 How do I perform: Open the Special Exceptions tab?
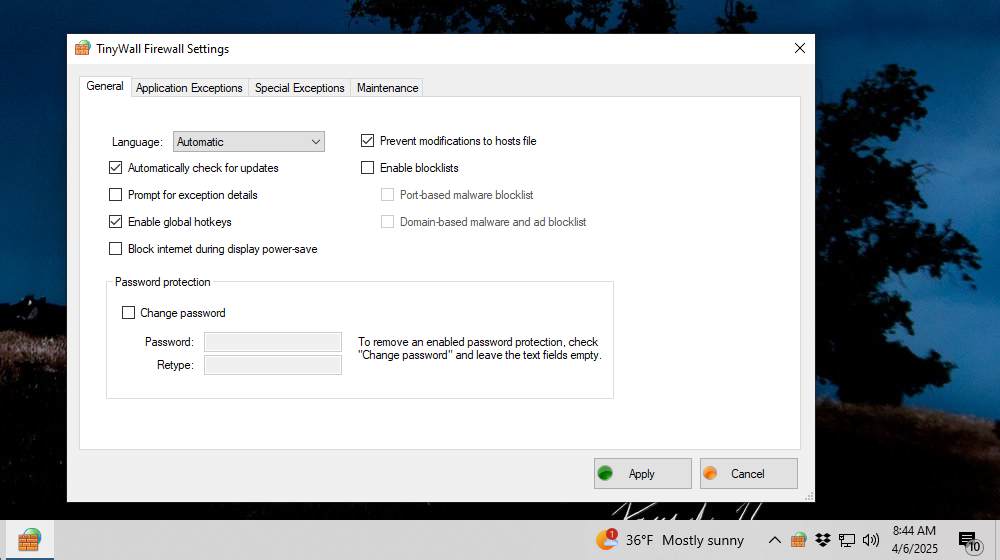300,88
